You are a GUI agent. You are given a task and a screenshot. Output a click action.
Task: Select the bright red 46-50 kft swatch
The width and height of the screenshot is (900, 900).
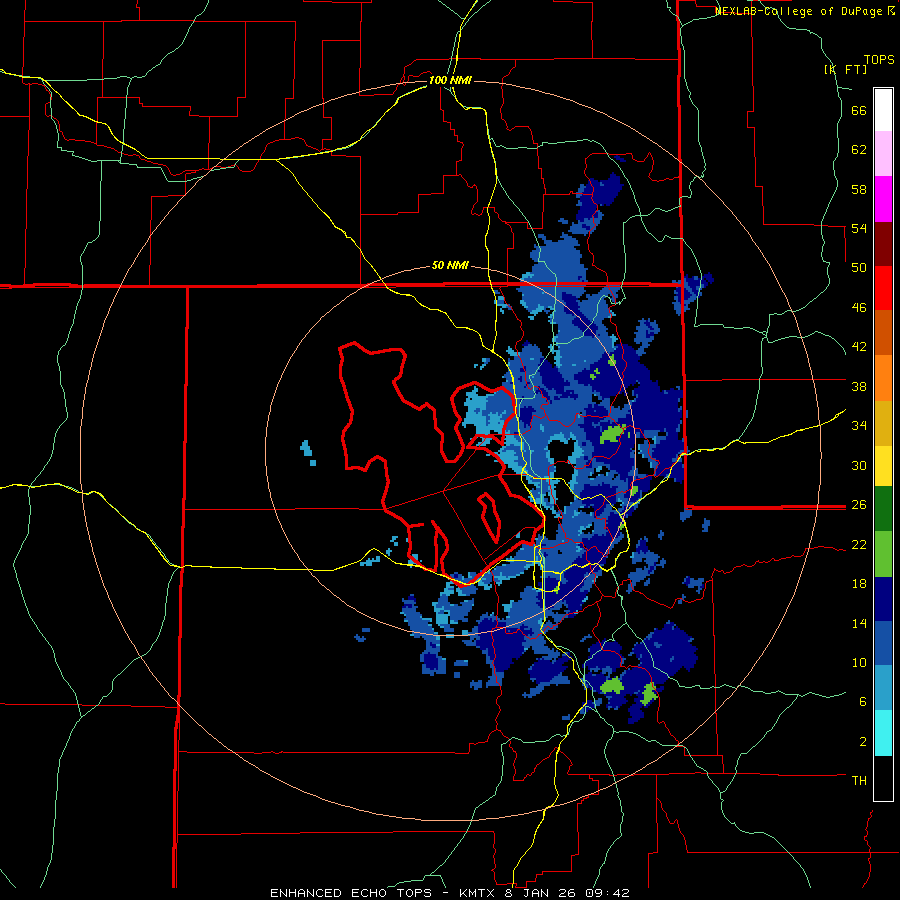point(883,288)
